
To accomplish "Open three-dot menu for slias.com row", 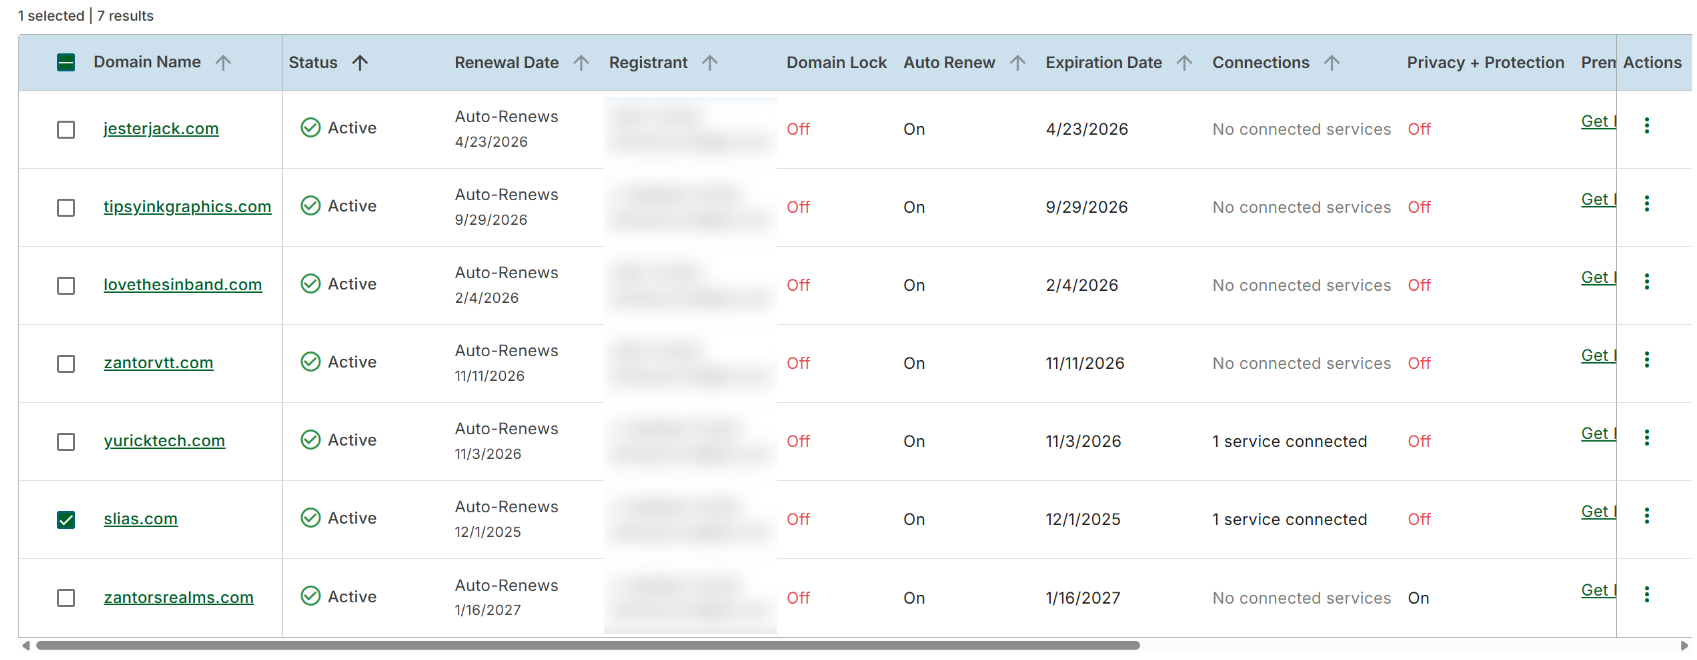I will click(1646, 515).
